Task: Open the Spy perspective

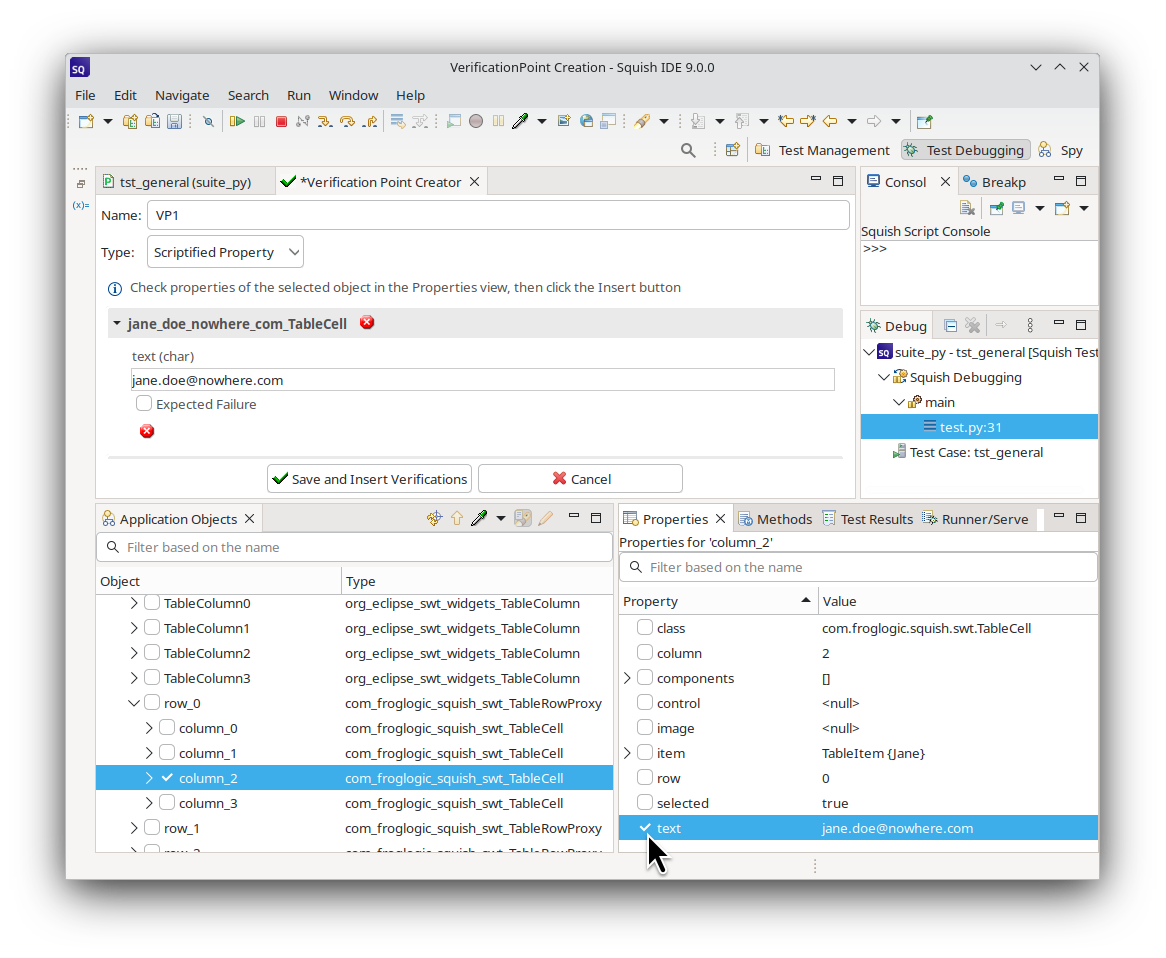Action: point(1061,150)
